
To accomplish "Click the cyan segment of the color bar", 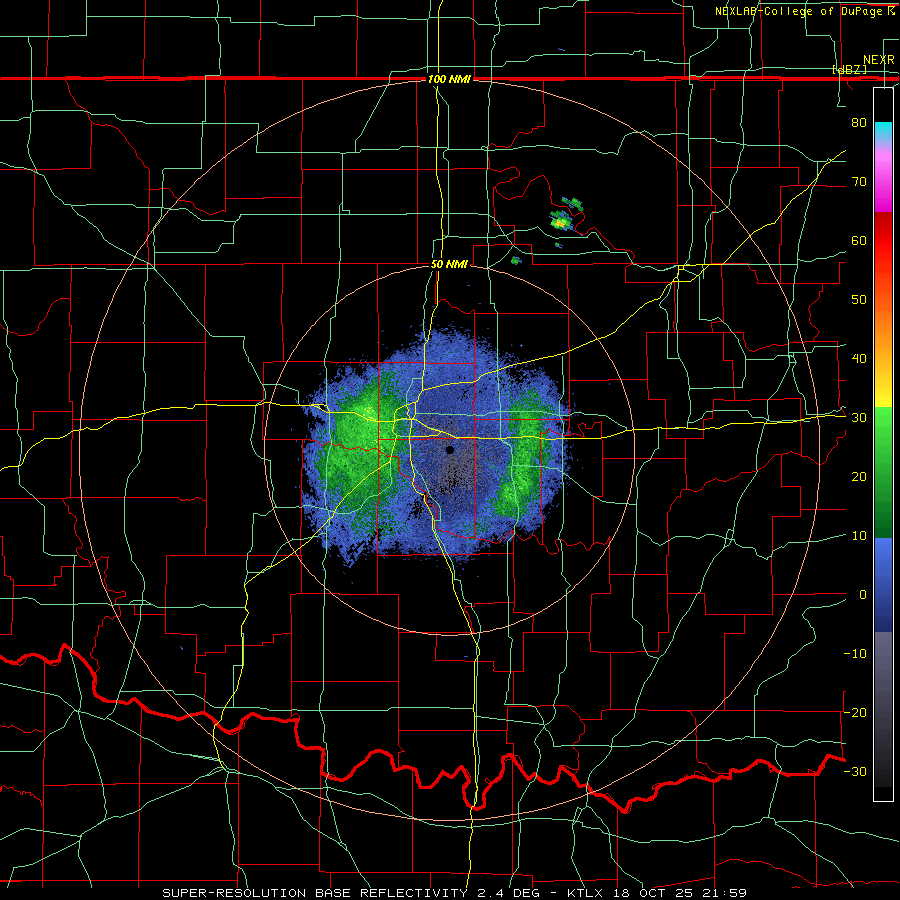I will (883, 131).
